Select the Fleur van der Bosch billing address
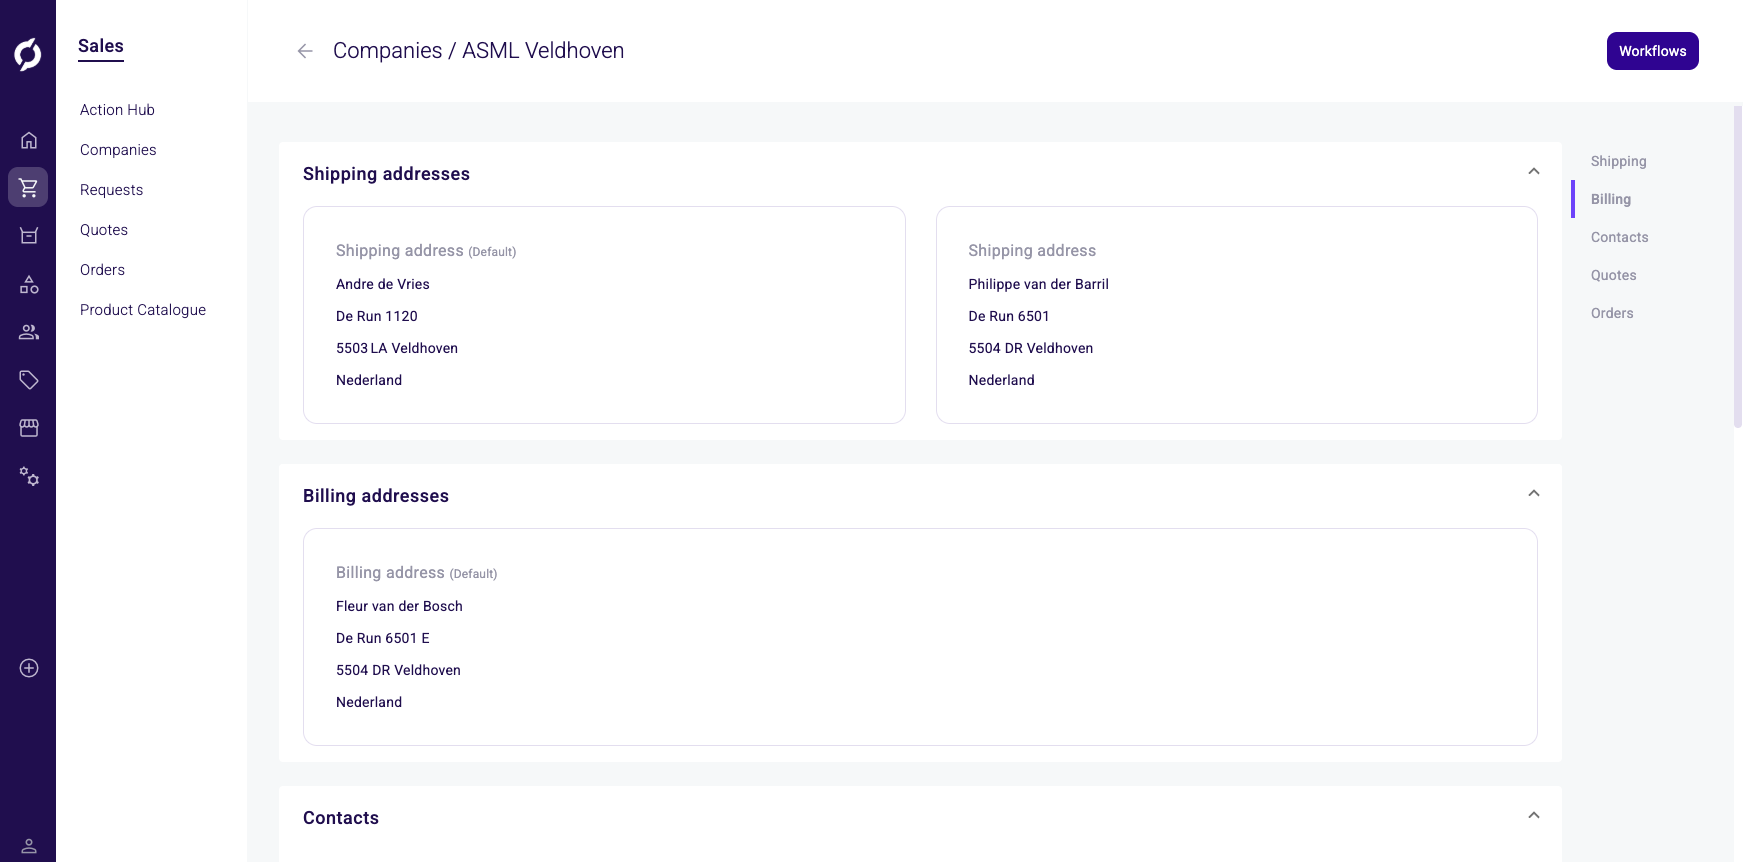Screen dimensions: 1743x862 pyautogui.click(x=920, y=637)
